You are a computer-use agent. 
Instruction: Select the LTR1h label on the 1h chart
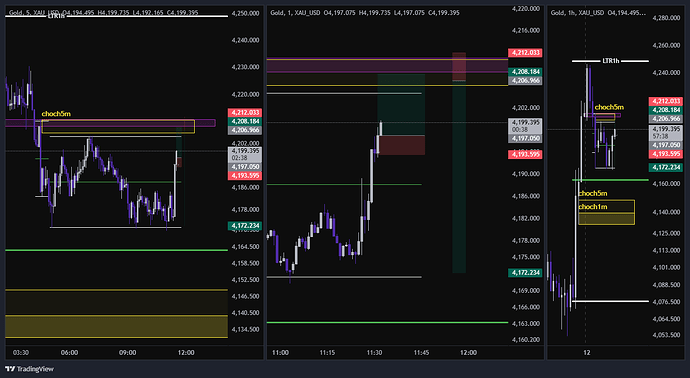610,61
